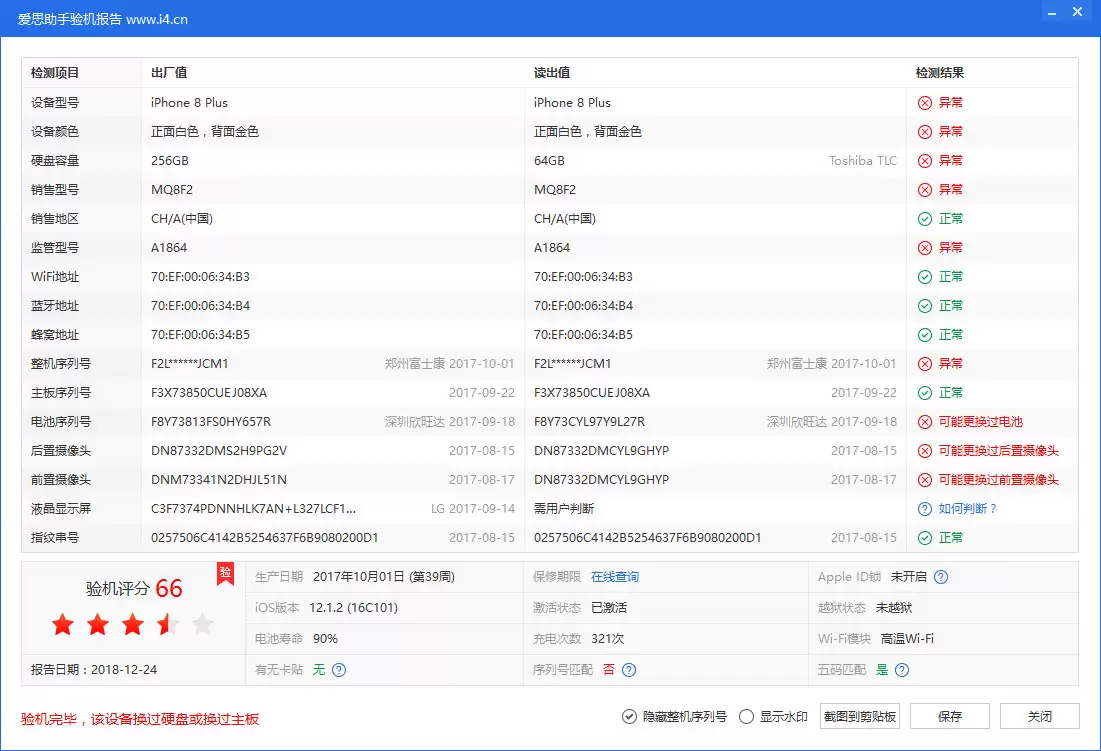Open 在线查询 warranty link

point(614,577)
